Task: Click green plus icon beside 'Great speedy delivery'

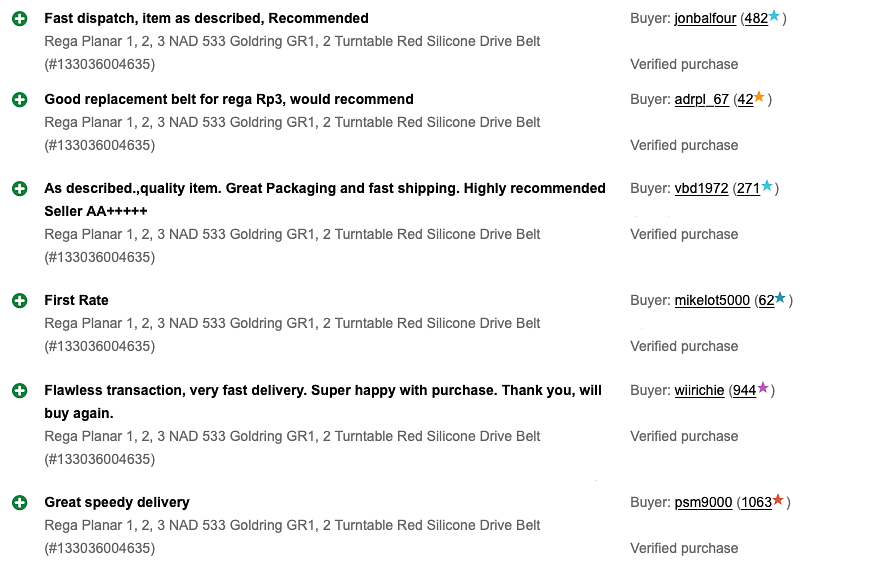Action: coord(19,503)
